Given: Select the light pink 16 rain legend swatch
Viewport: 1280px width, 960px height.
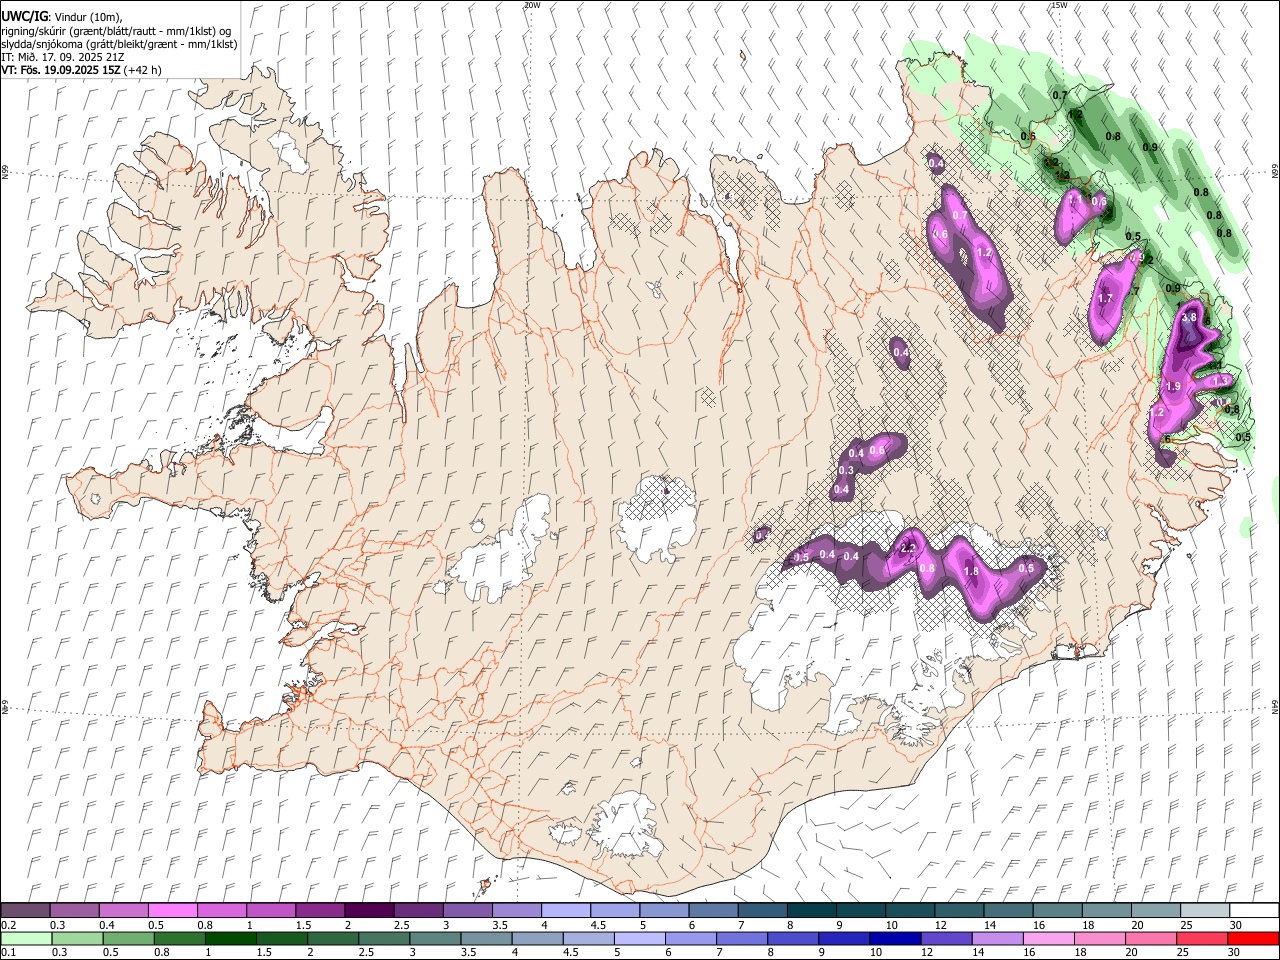Looking at the screenshot, I should point(1048,938).
